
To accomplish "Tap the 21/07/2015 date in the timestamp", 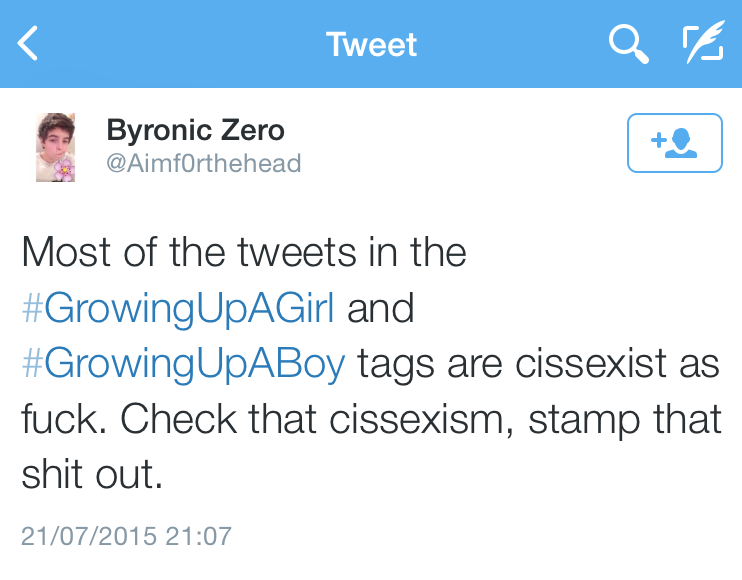I will click(x=88, y=535).
